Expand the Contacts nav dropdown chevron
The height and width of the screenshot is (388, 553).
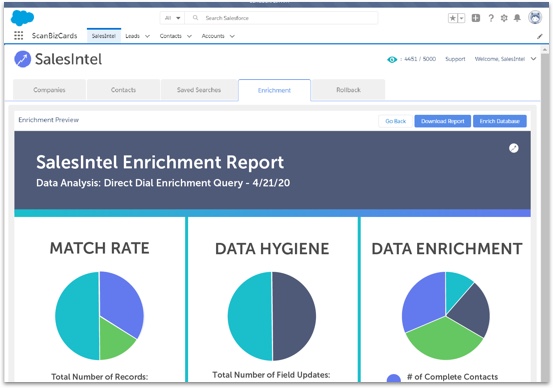tap(189, 36)
